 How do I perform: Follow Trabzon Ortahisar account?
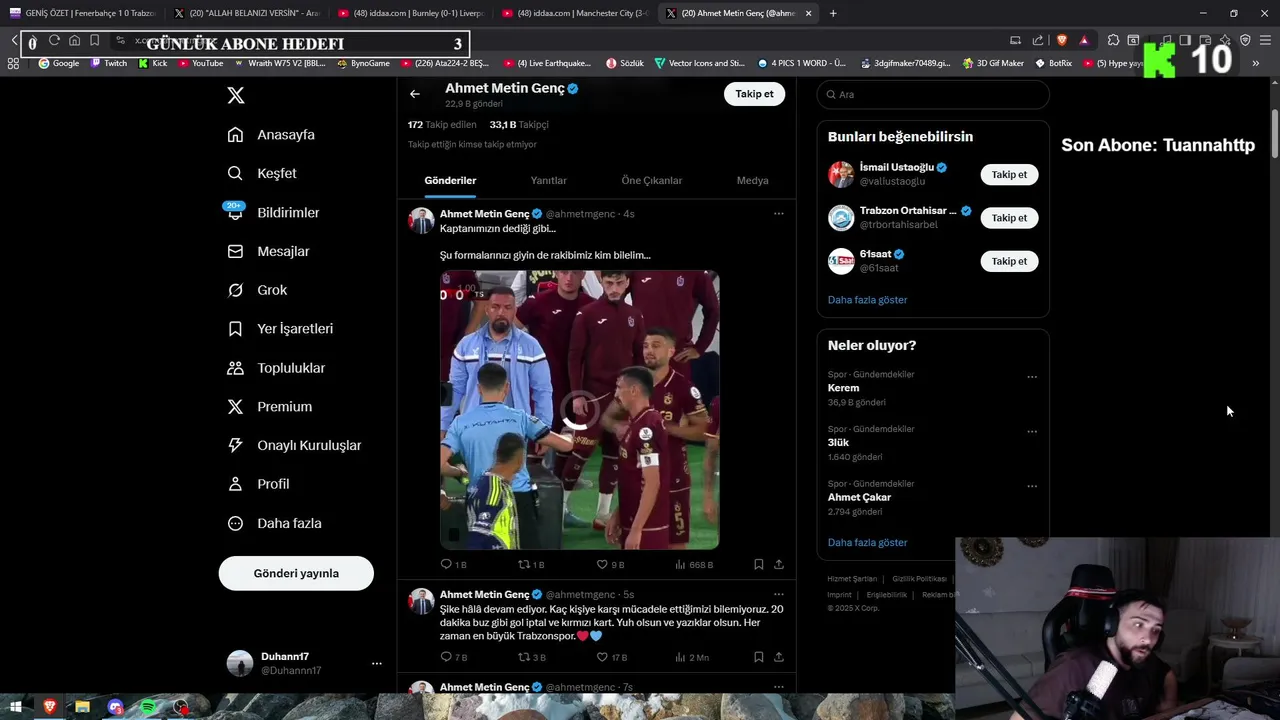(x=1009, y=218)
